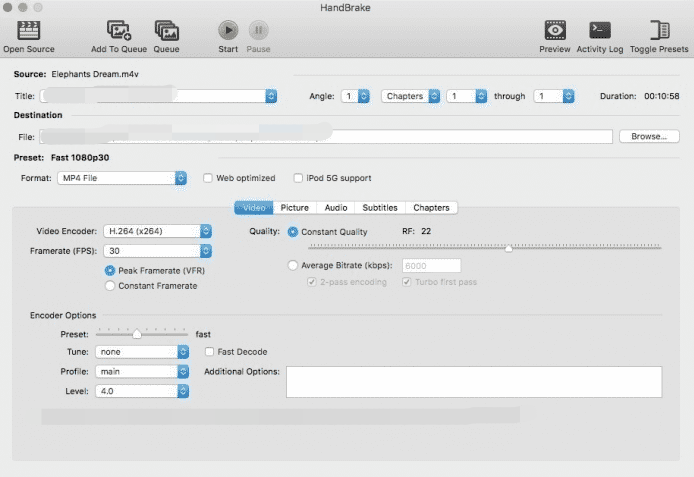Switch to the Picture tab

click(295, 208)
